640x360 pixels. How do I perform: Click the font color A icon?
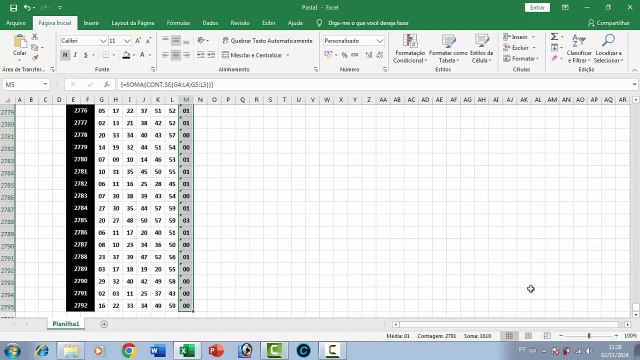click(142, 55)
